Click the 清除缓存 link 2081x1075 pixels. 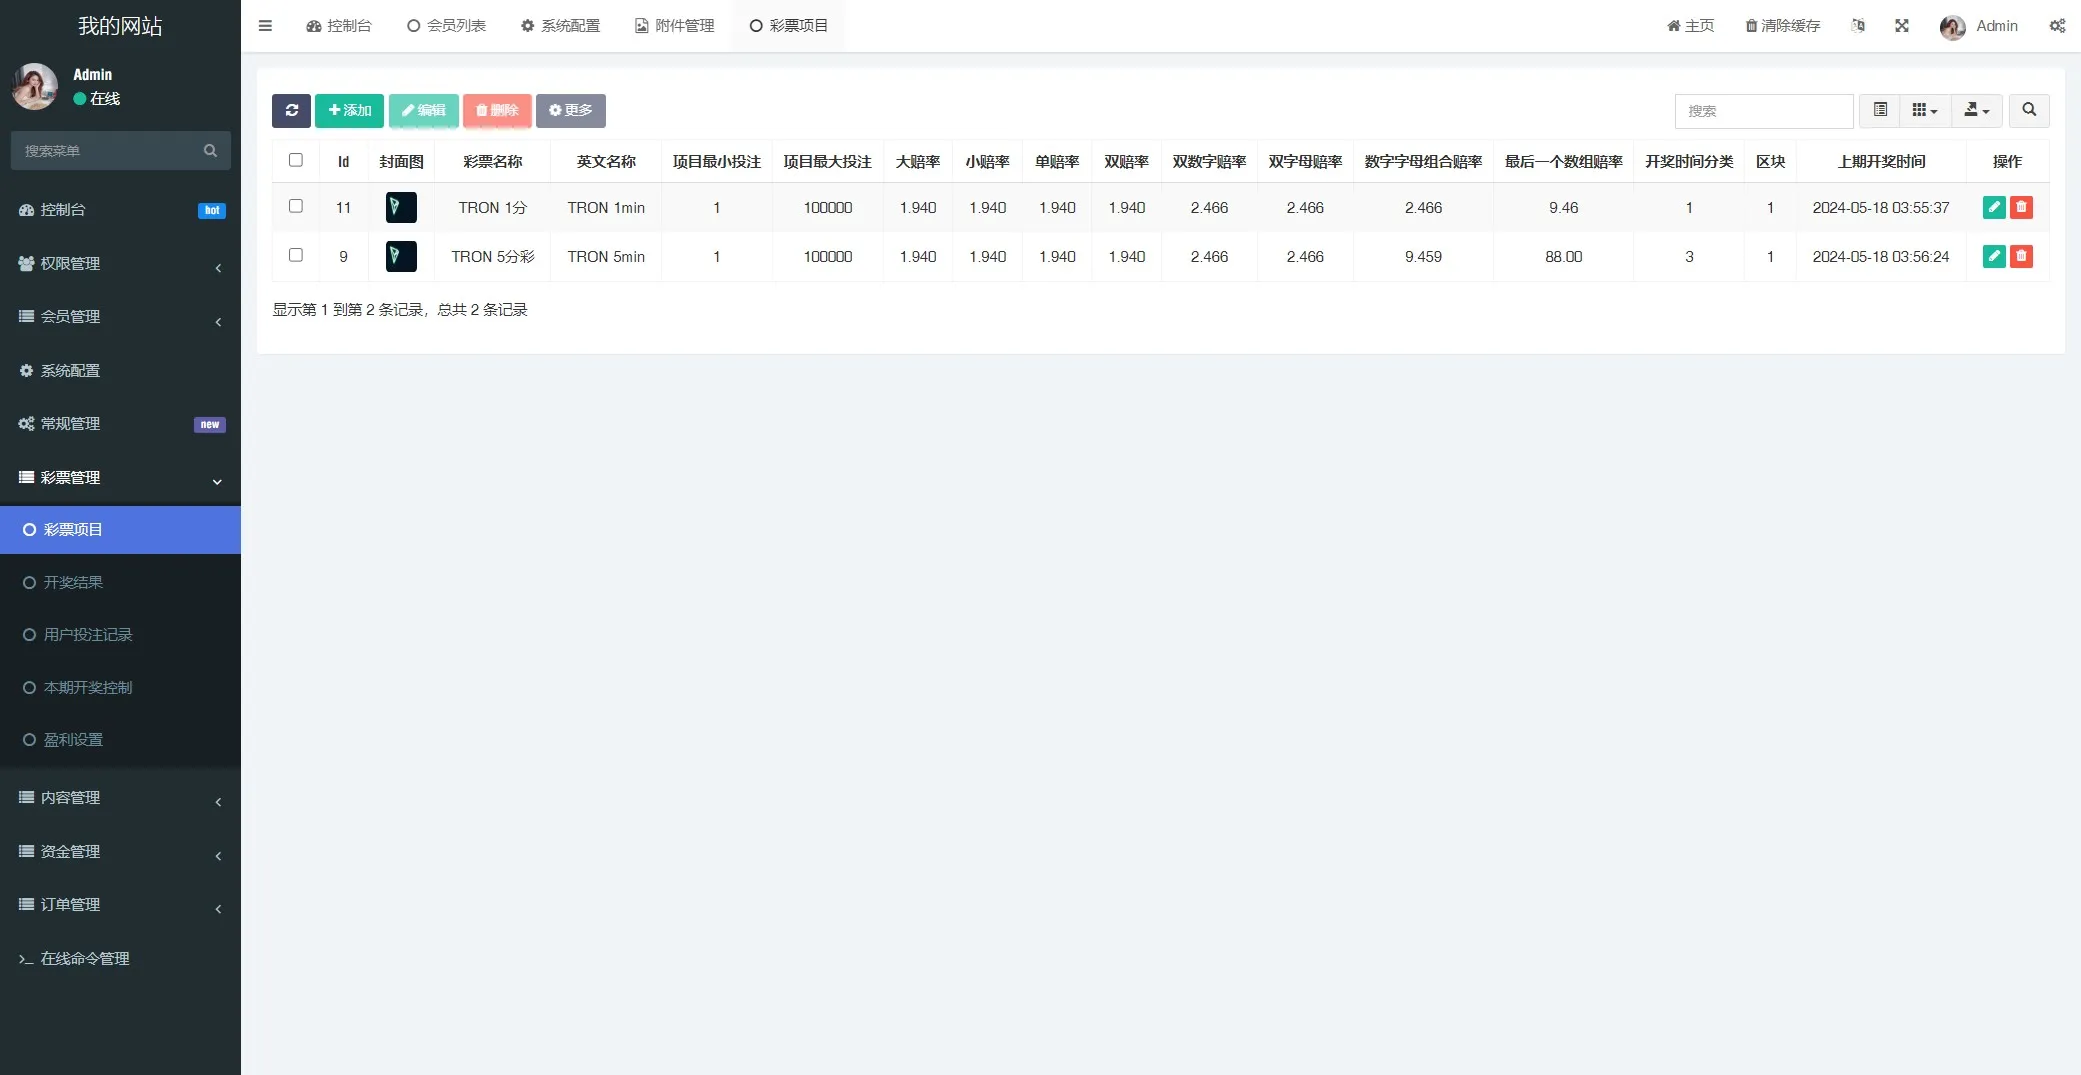pyautogui.click(x=1783, y=26)
